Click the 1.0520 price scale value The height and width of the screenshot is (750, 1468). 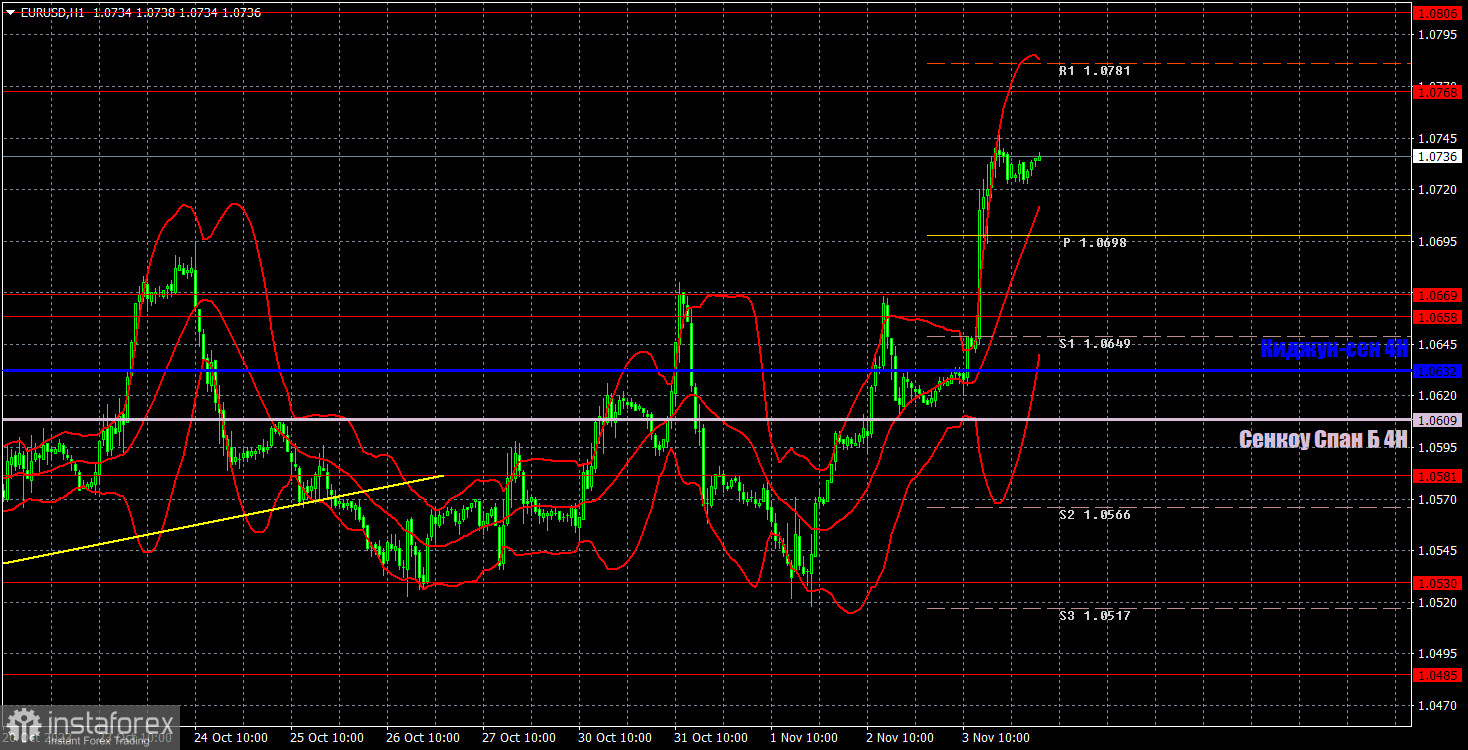click(x=1438, y=602)
